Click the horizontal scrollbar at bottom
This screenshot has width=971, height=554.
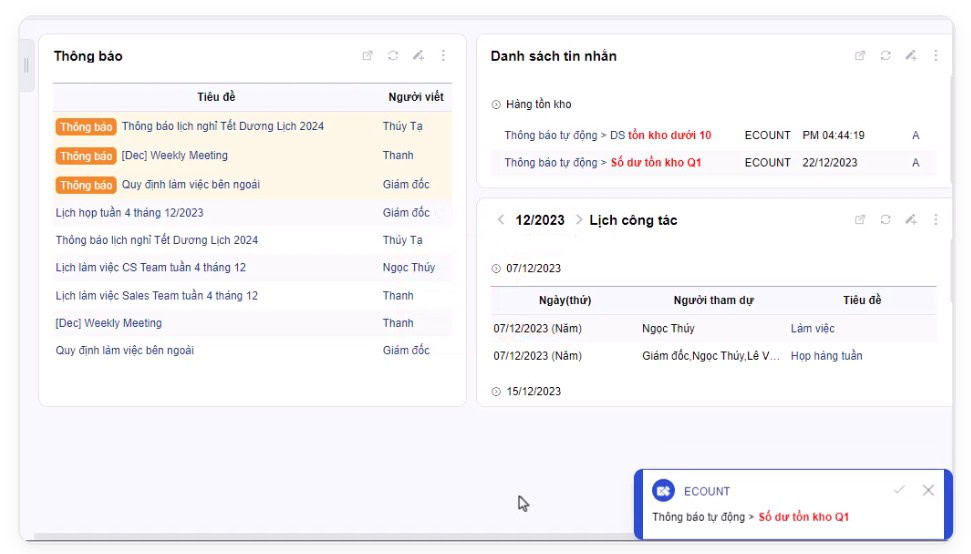click(x=334, y=535)
